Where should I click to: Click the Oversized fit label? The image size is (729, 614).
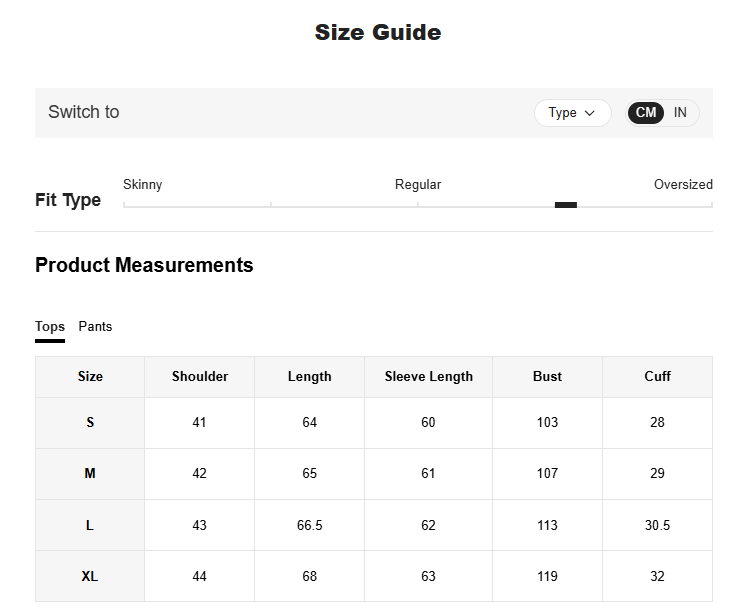[x=683, y=185]
